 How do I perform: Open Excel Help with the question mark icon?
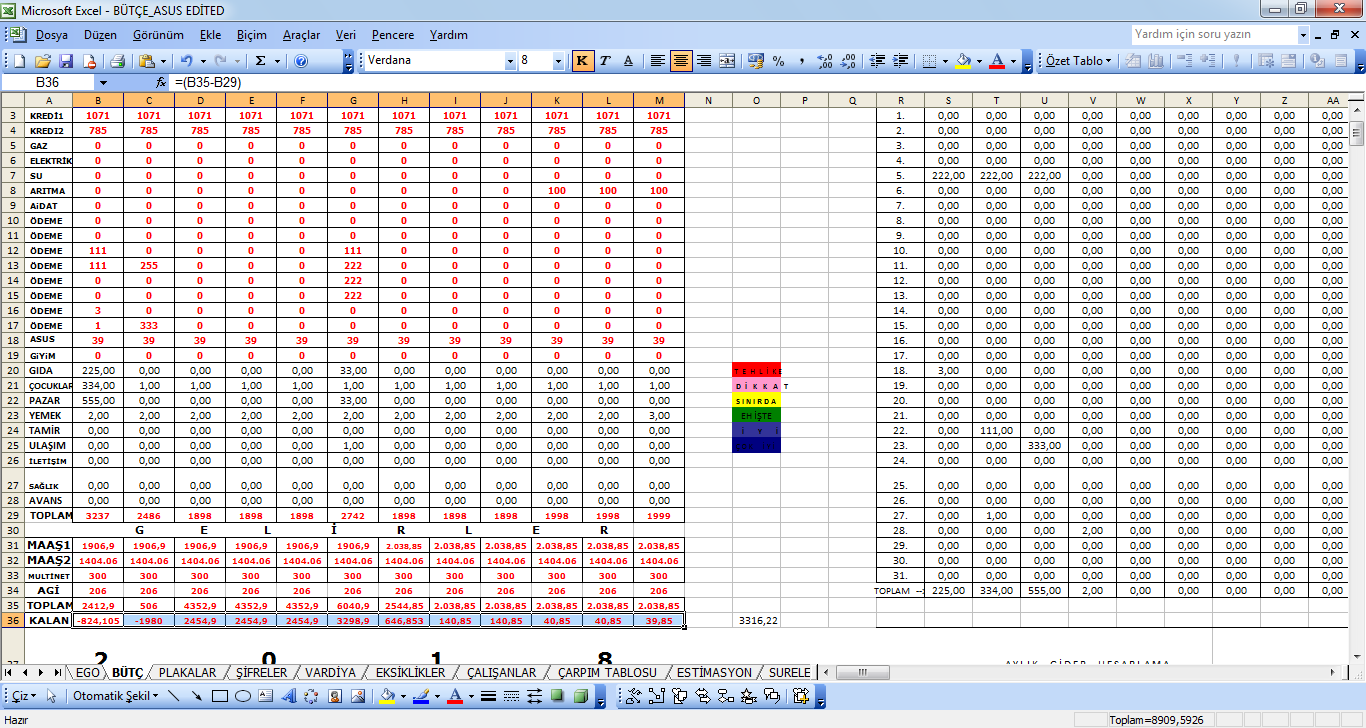coord(301,61)
